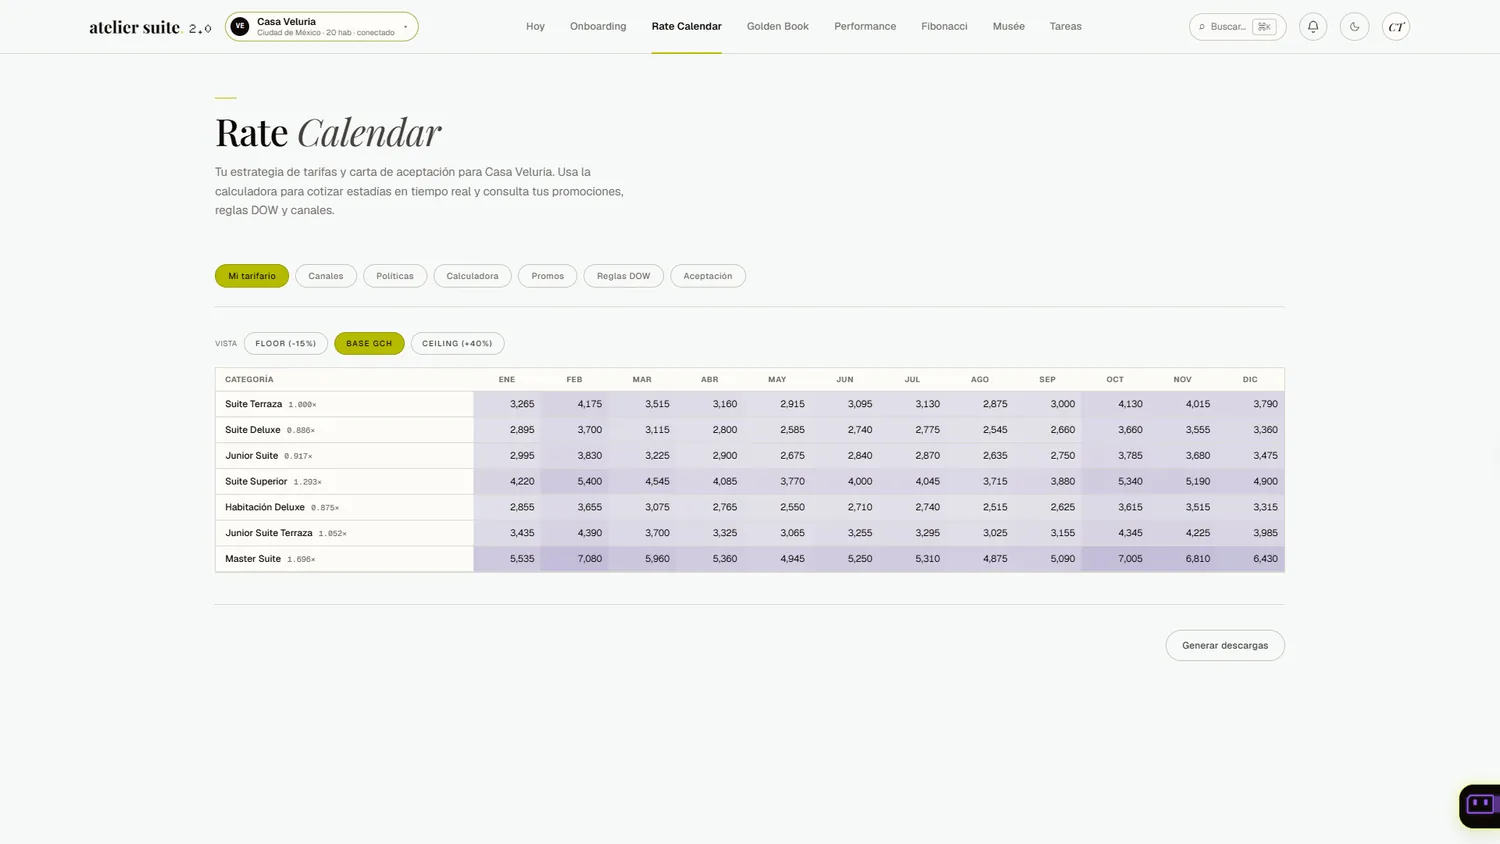Switch to the Fibonacci section

(x=944, y=27)
